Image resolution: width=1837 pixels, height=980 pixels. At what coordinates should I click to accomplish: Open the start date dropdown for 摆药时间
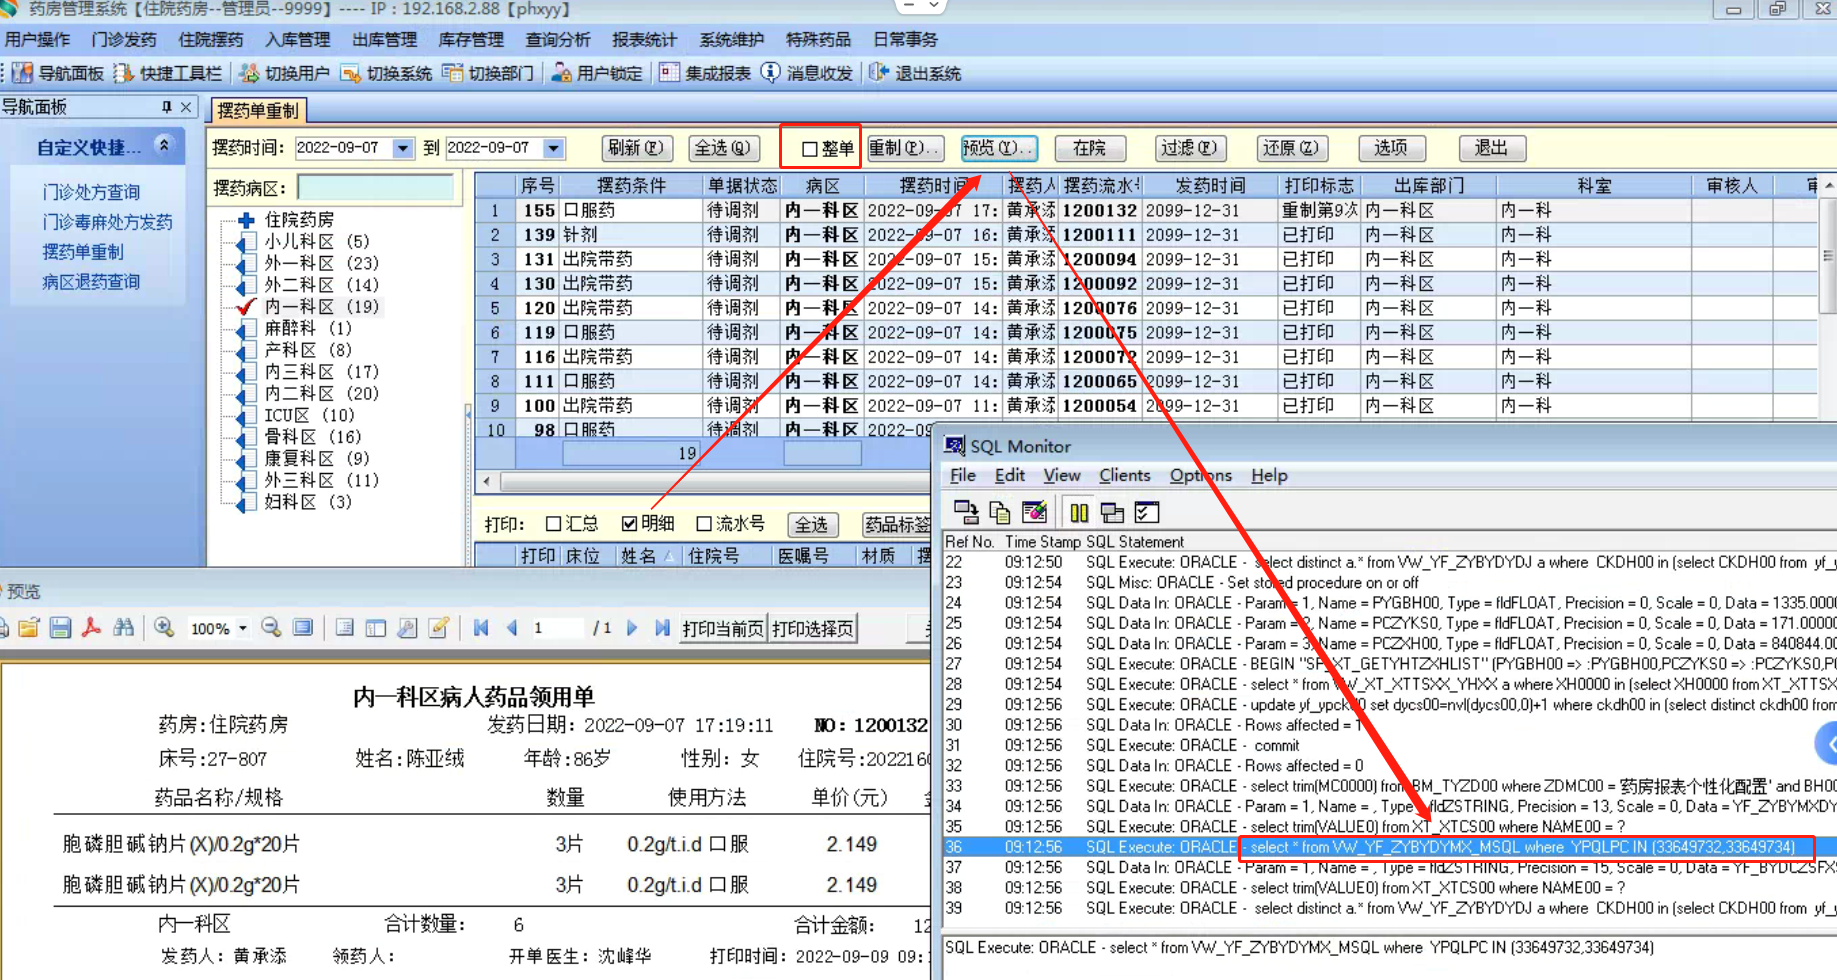[403, 148]
